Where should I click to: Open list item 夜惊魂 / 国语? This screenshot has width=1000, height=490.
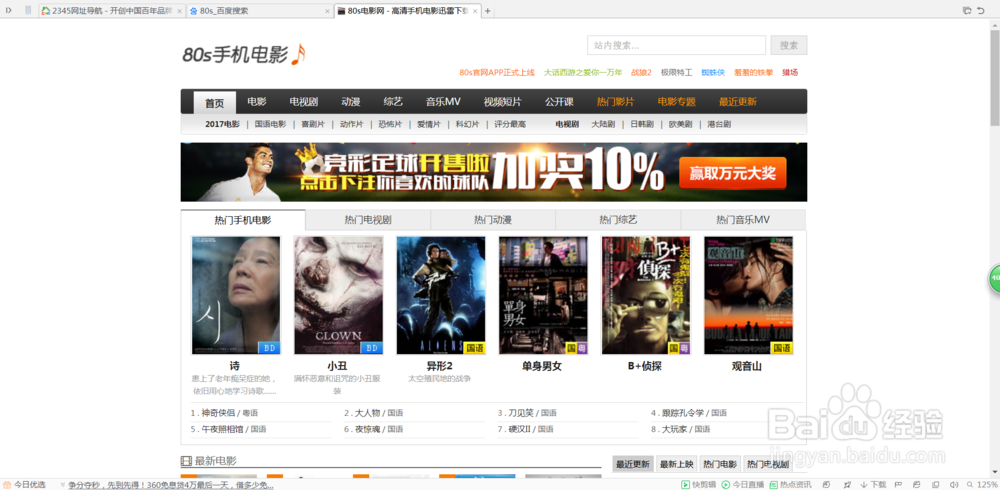(379, 429)
